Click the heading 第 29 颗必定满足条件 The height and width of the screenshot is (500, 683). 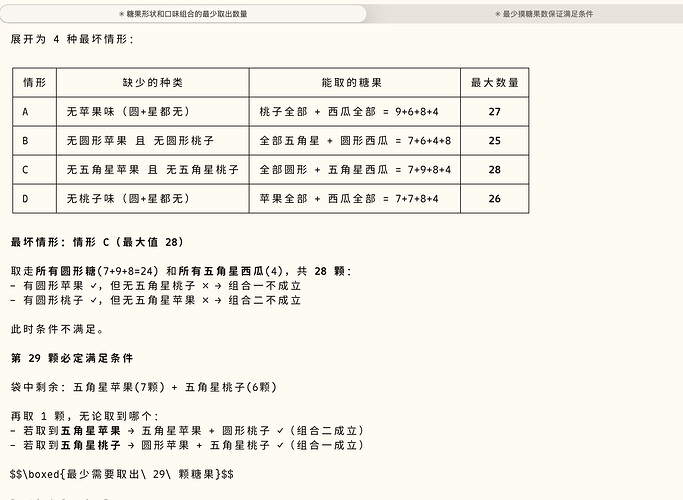coord(72,358)
